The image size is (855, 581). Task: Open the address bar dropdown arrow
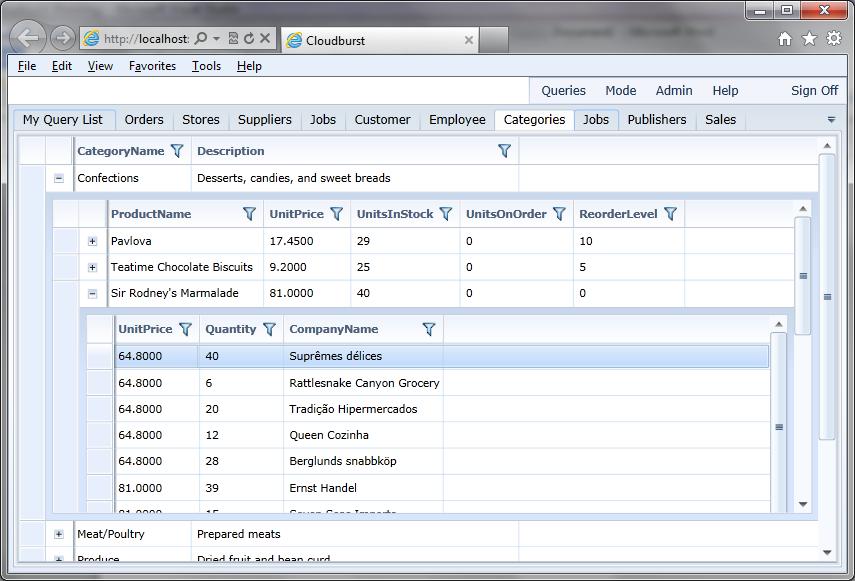click(216, 39)
